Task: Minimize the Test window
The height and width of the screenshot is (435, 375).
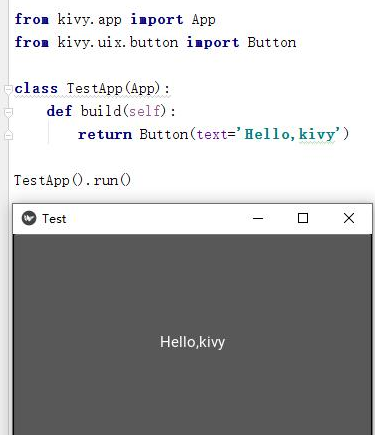Action: tap(258, 218)
